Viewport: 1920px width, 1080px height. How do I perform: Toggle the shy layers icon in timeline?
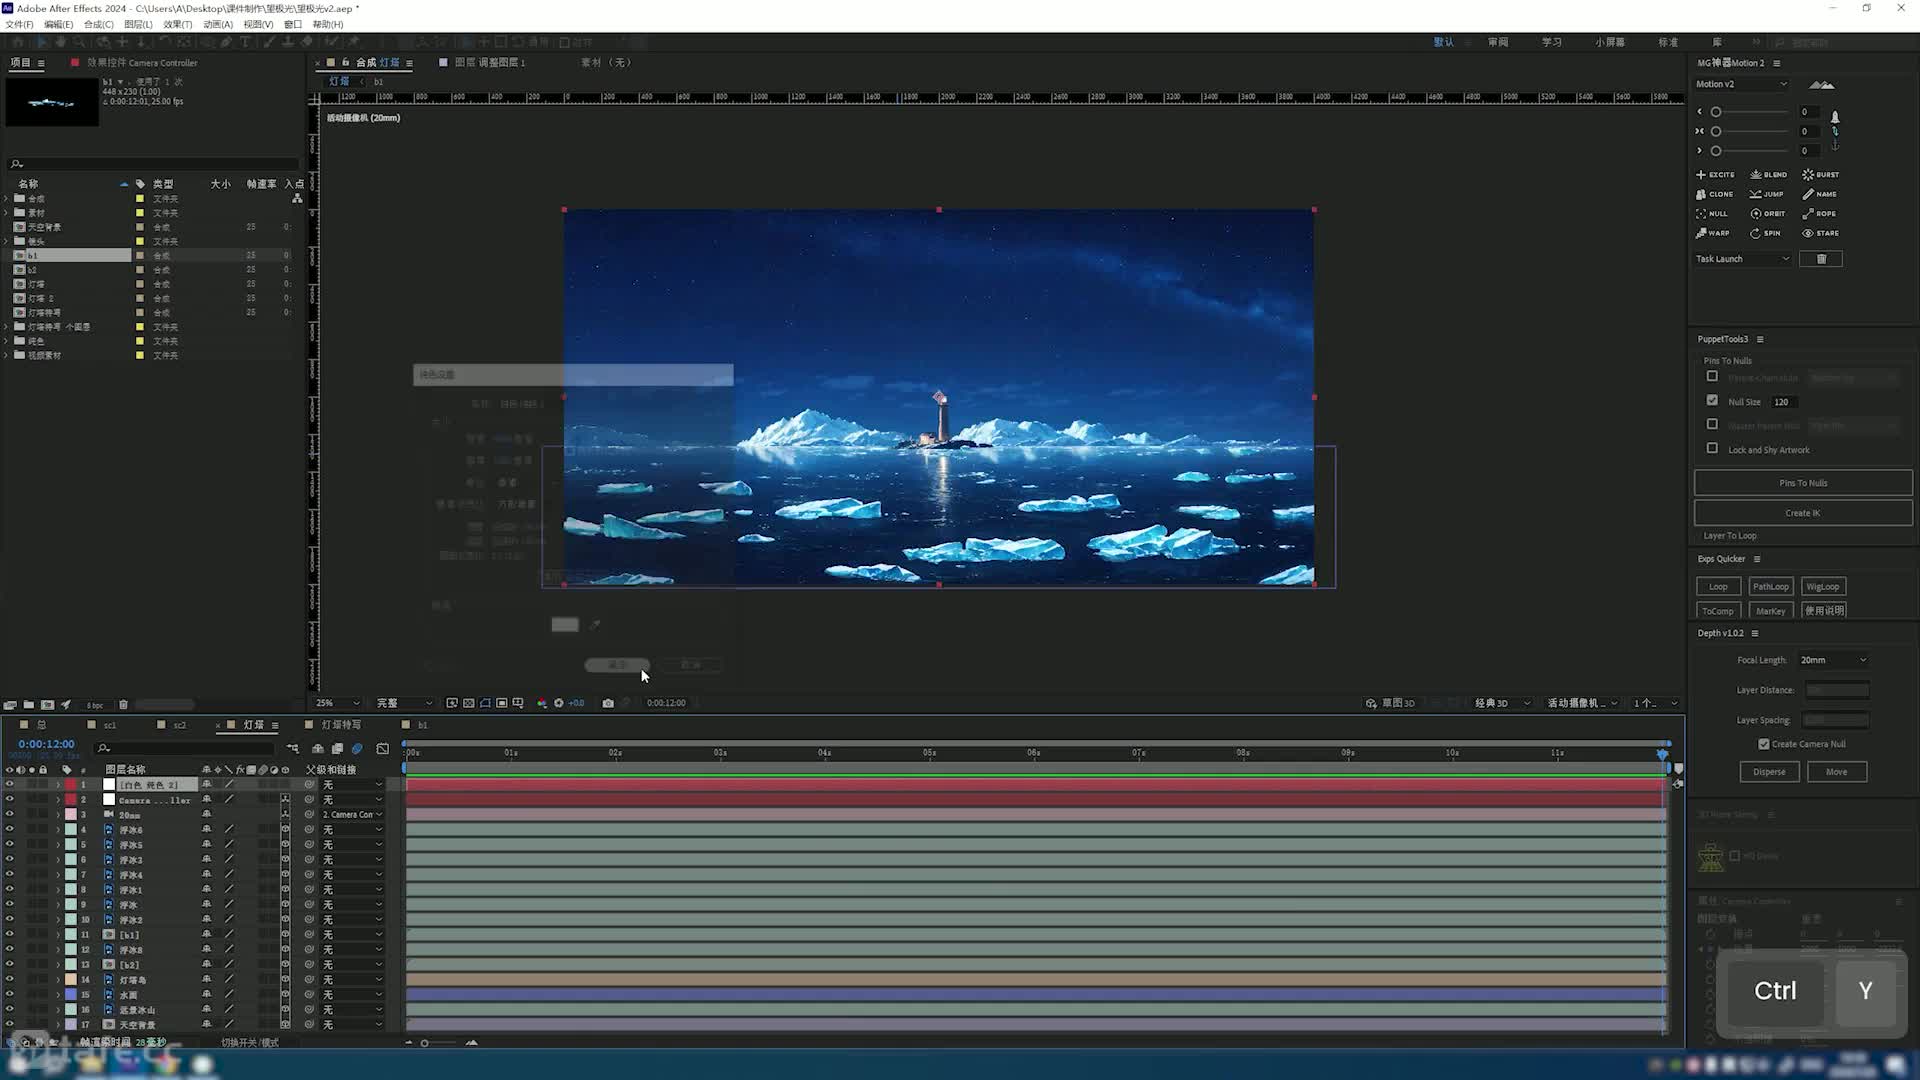(318, 748)
